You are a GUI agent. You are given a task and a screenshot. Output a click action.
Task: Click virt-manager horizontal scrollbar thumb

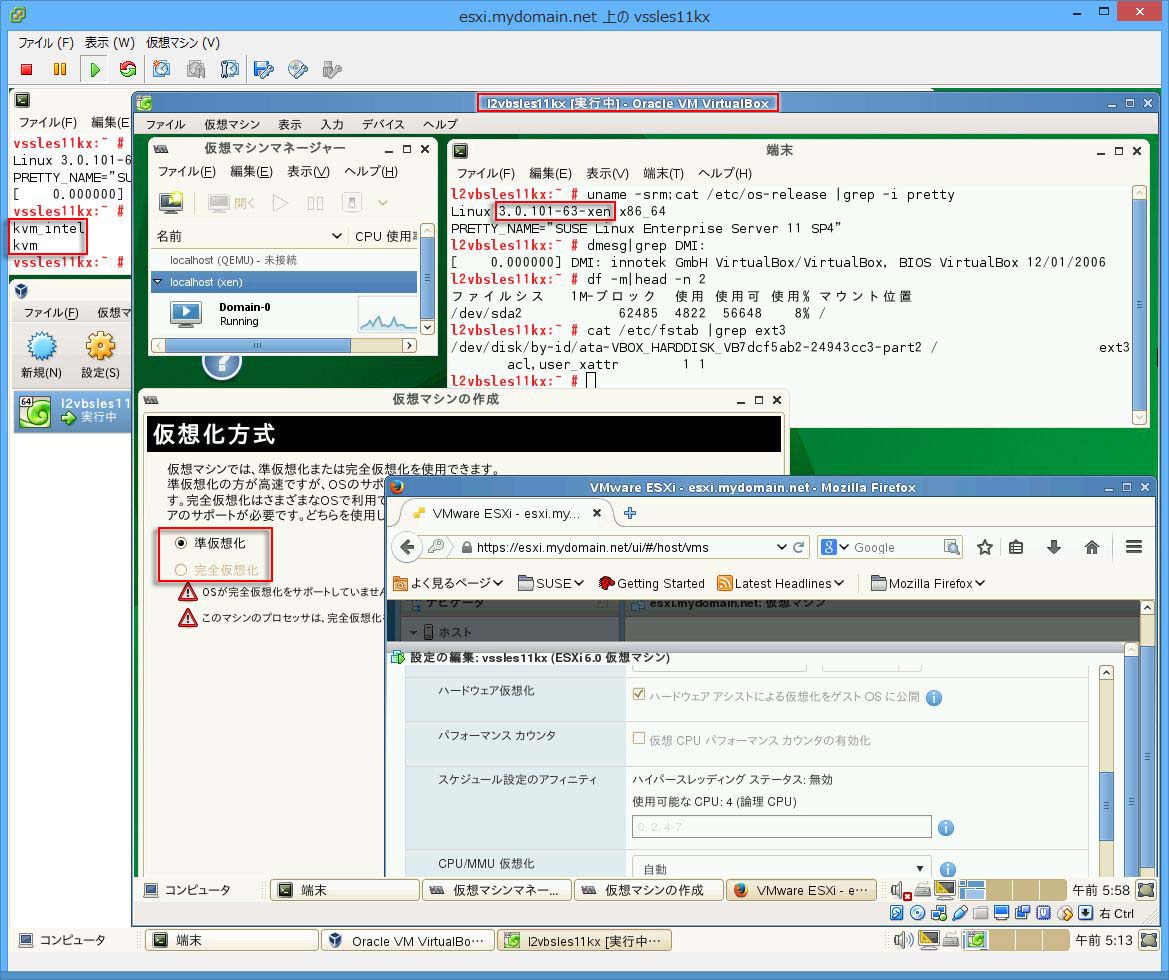coord(257,345)
